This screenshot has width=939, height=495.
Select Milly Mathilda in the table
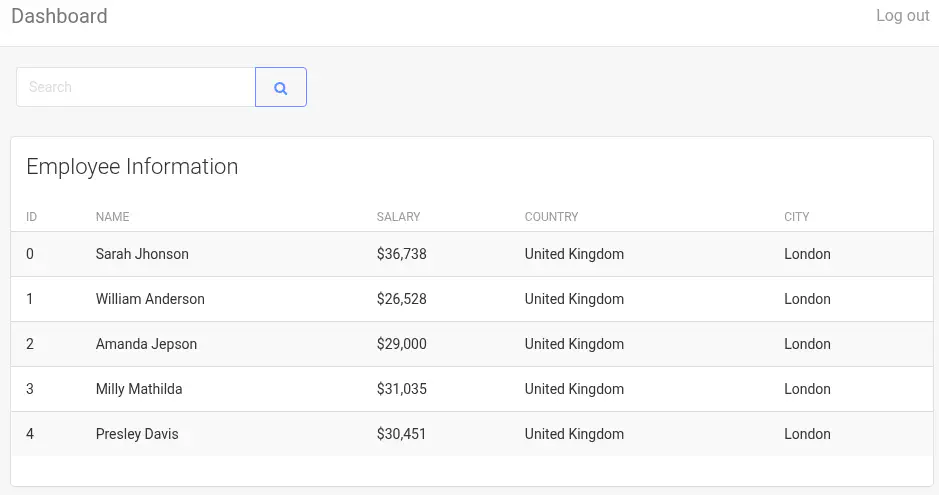click(x=139, y=389)
